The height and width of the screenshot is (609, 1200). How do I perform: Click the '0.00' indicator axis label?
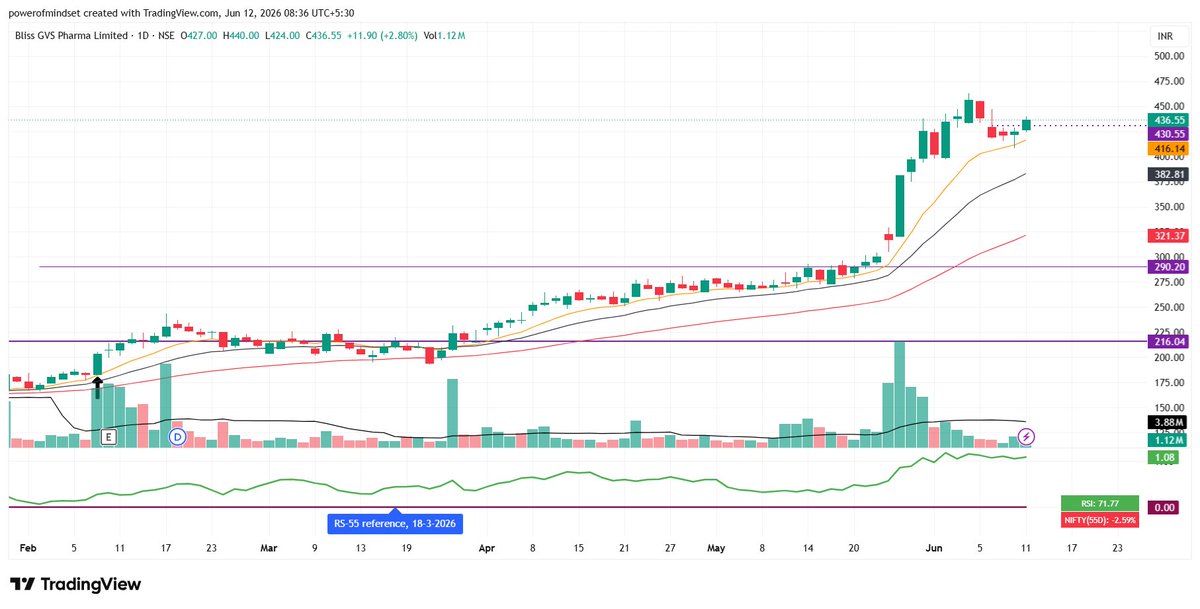1164,508
